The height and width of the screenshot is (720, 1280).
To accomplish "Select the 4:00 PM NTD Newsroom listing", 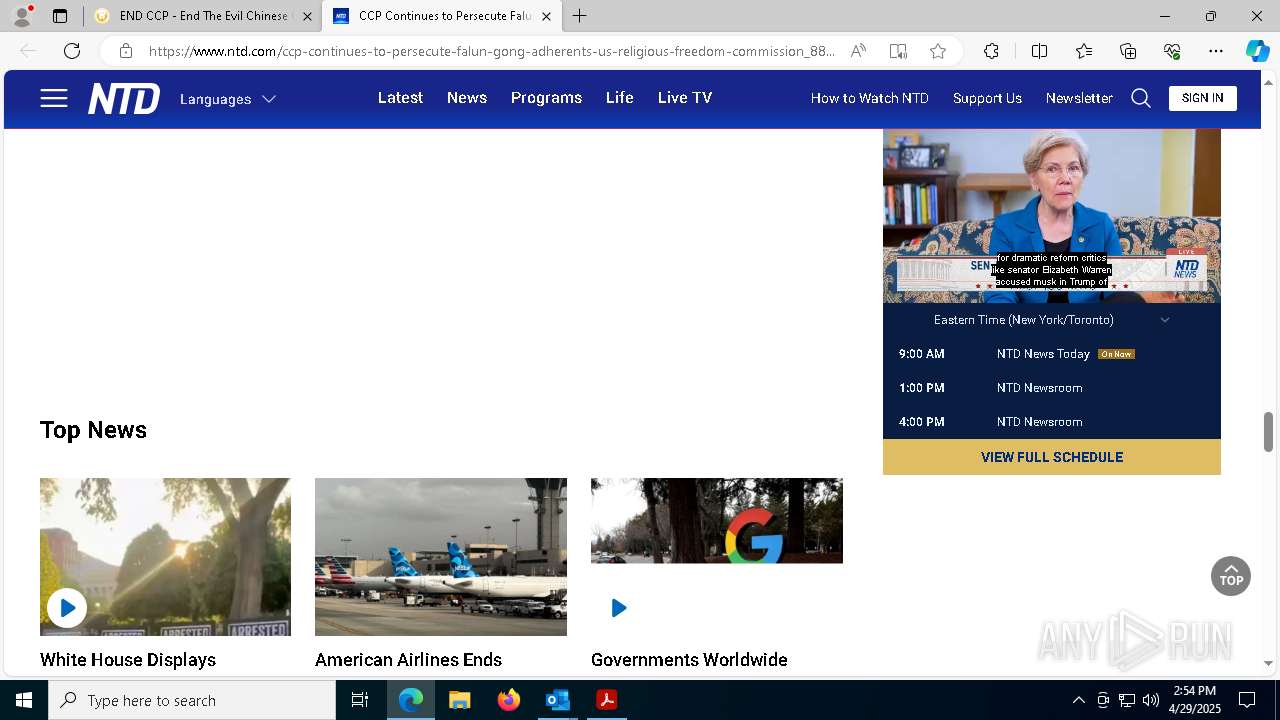I will (x=1052, y=422).
